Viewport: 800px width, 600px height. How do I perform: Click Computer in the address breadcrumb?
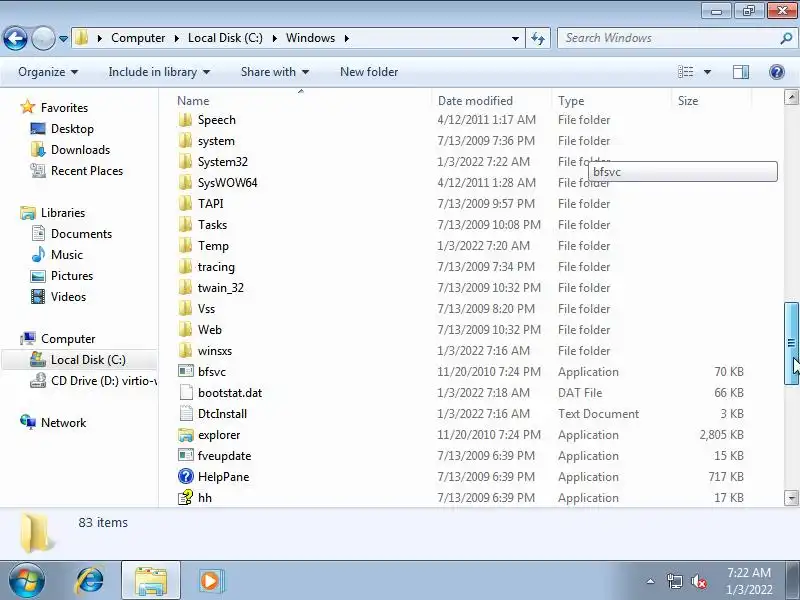(x=138, y=38)
